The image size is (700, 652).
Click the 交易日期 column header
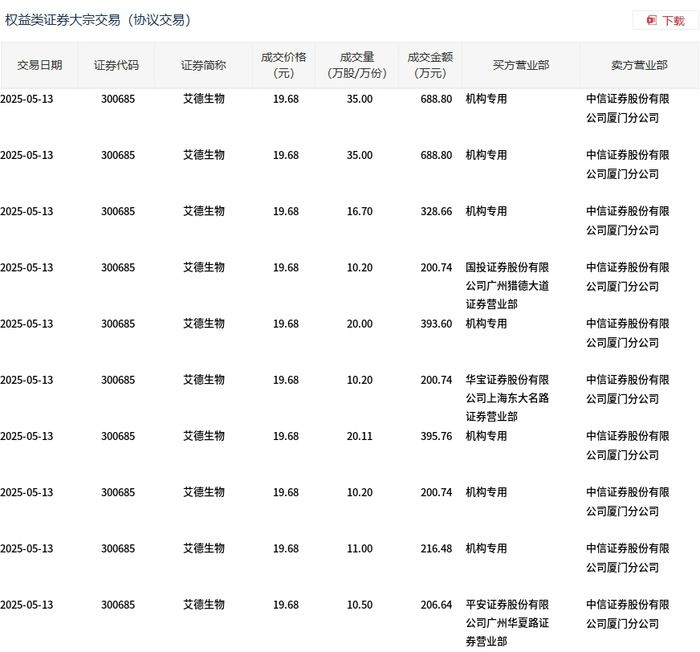pos(40,65)
